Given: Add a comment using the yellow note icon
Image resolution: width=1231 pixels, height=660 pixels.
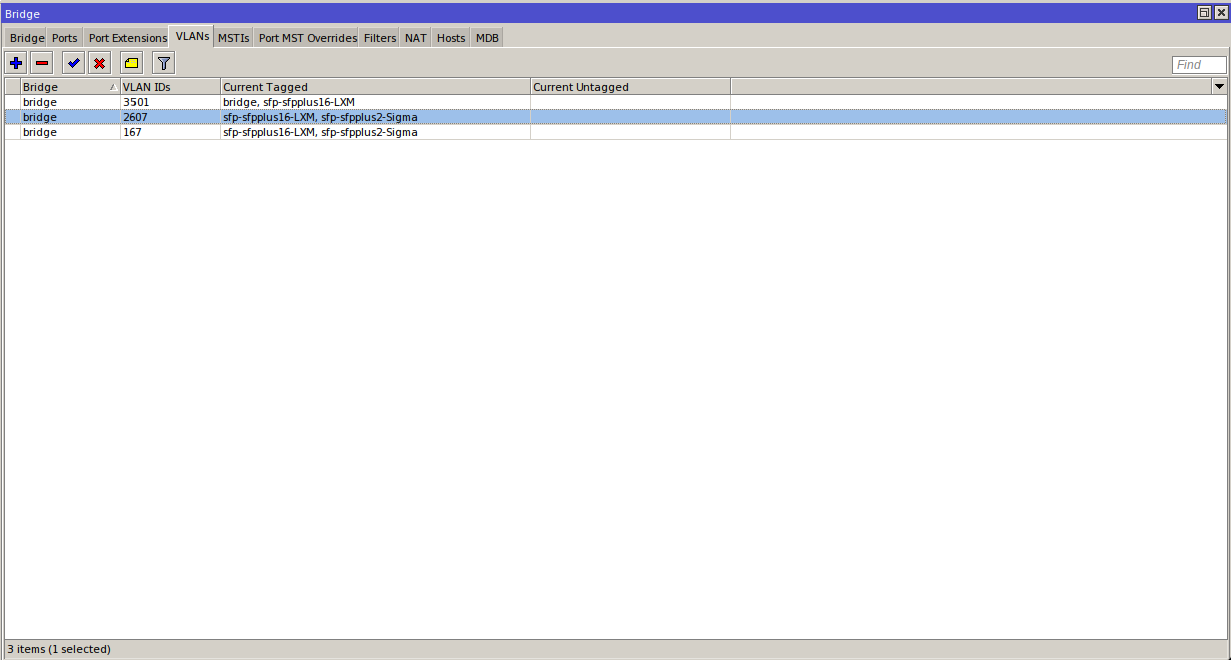Looking at the screenshot, I should point(132,63).
